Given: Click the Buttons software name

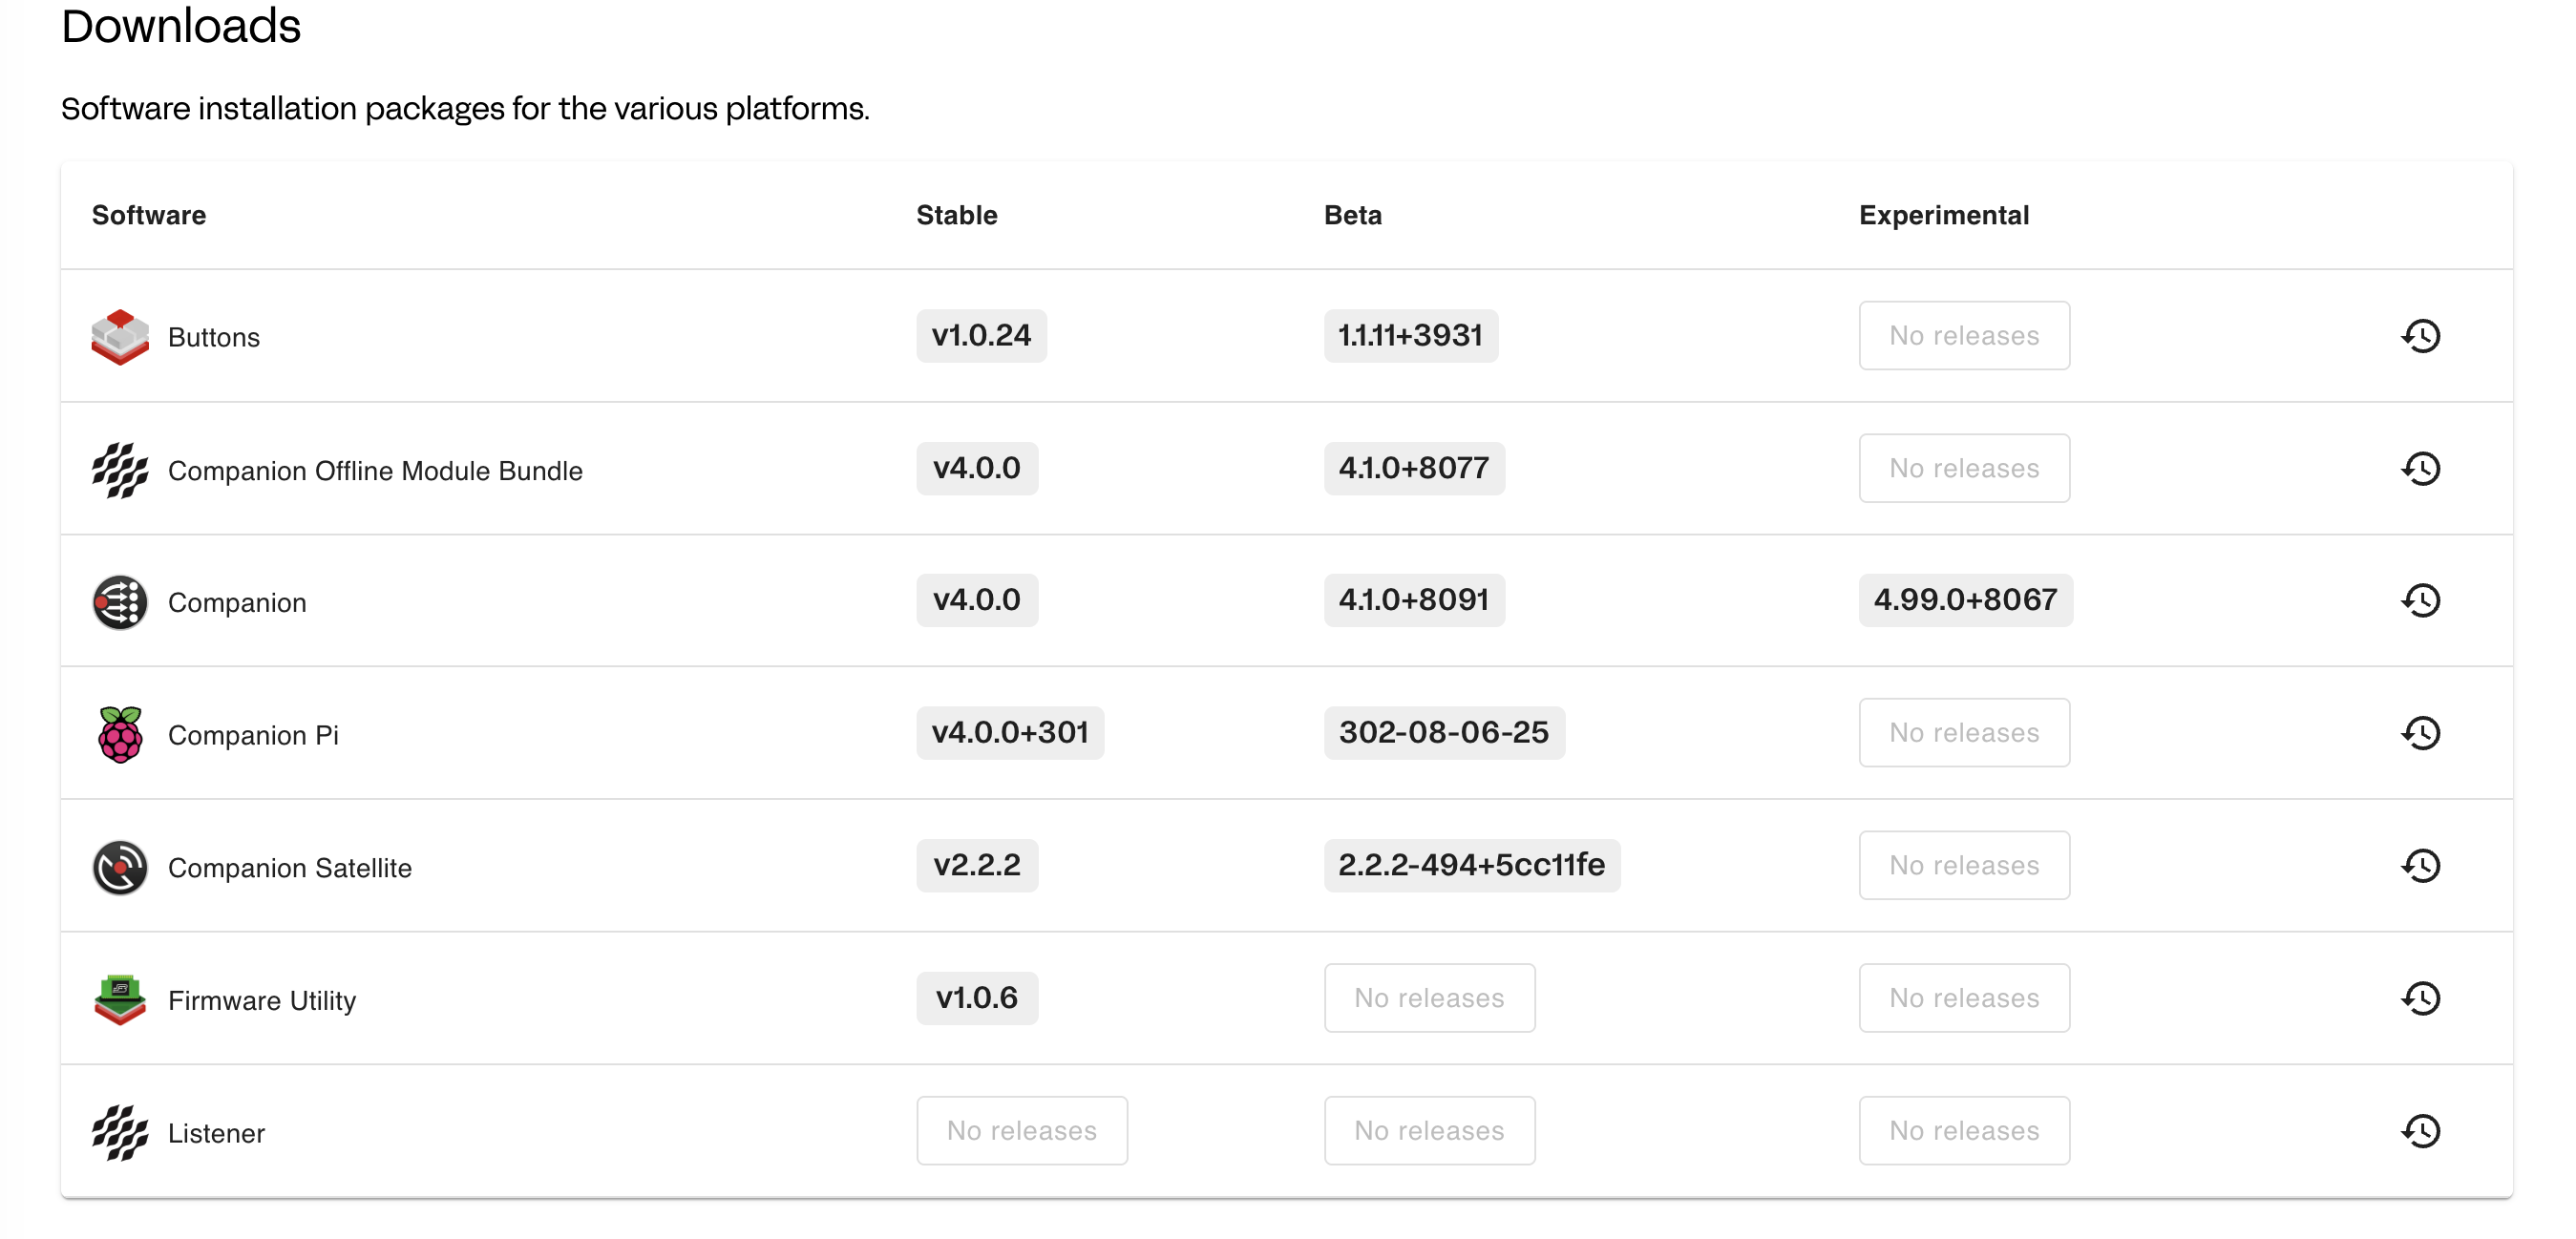Looking at the screenshot, I should (x=214, y=338).
